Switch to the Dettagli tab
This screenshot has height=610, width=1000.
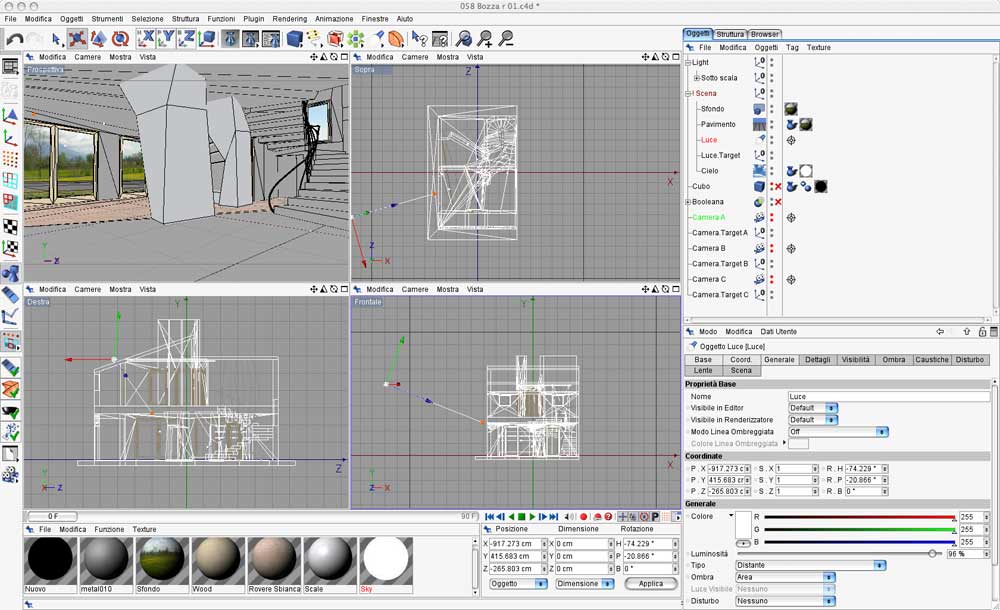817,359
